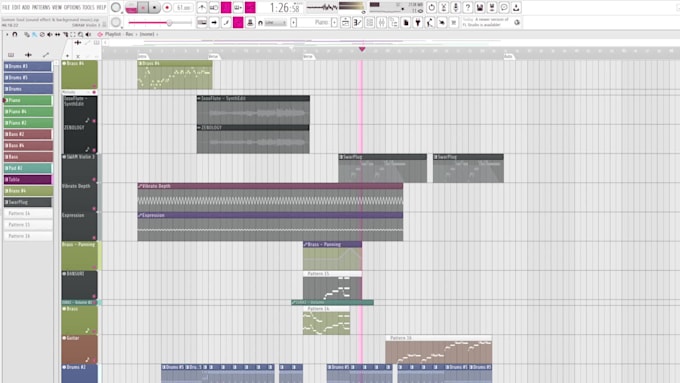
Task: Toggle wait for input before recording
Action: pos(214,7)
